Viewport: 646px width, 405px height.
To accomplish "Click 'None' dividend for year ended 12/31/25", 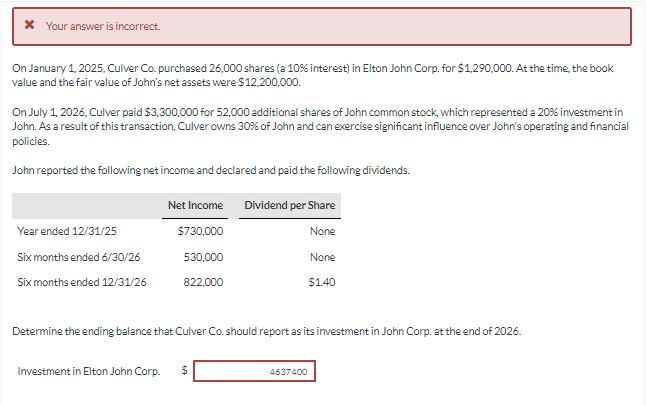I will [323, 231].
